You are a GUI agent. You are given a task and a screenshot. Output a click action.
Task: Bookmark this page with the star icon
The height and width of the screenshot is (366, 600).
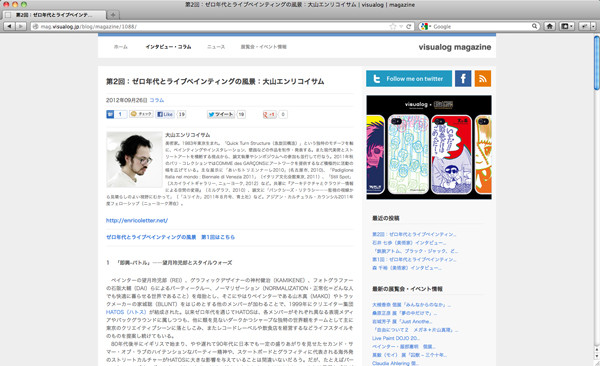[x=393, y=26]
